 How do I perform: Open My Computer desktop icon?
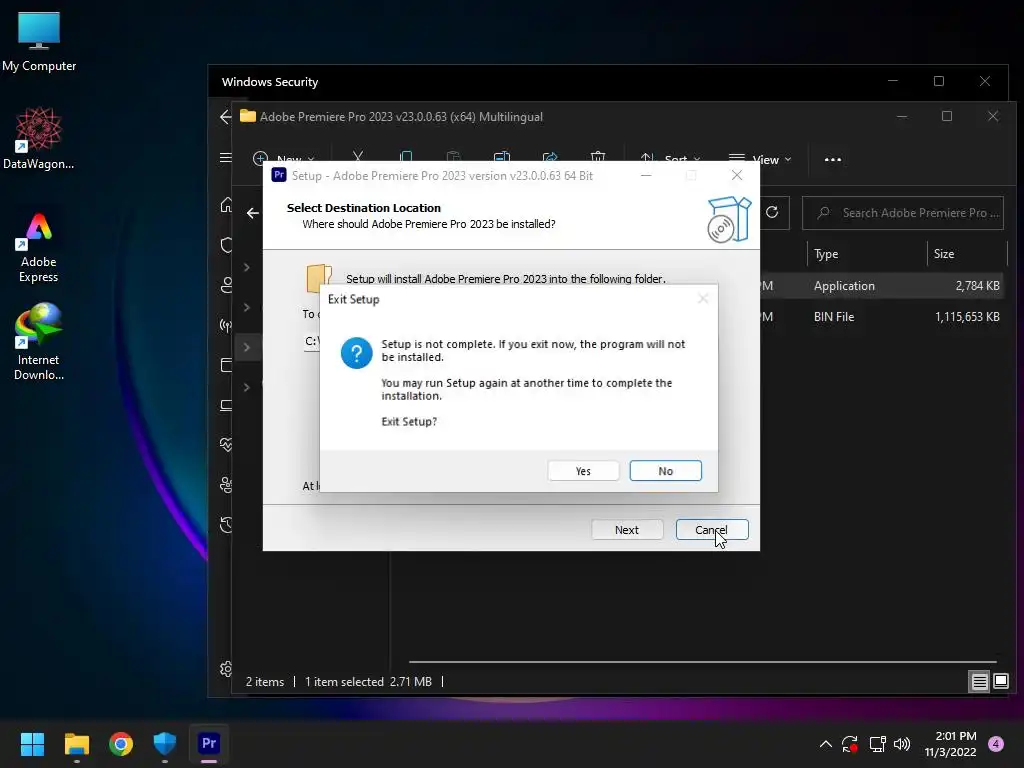tap(39, 42)
